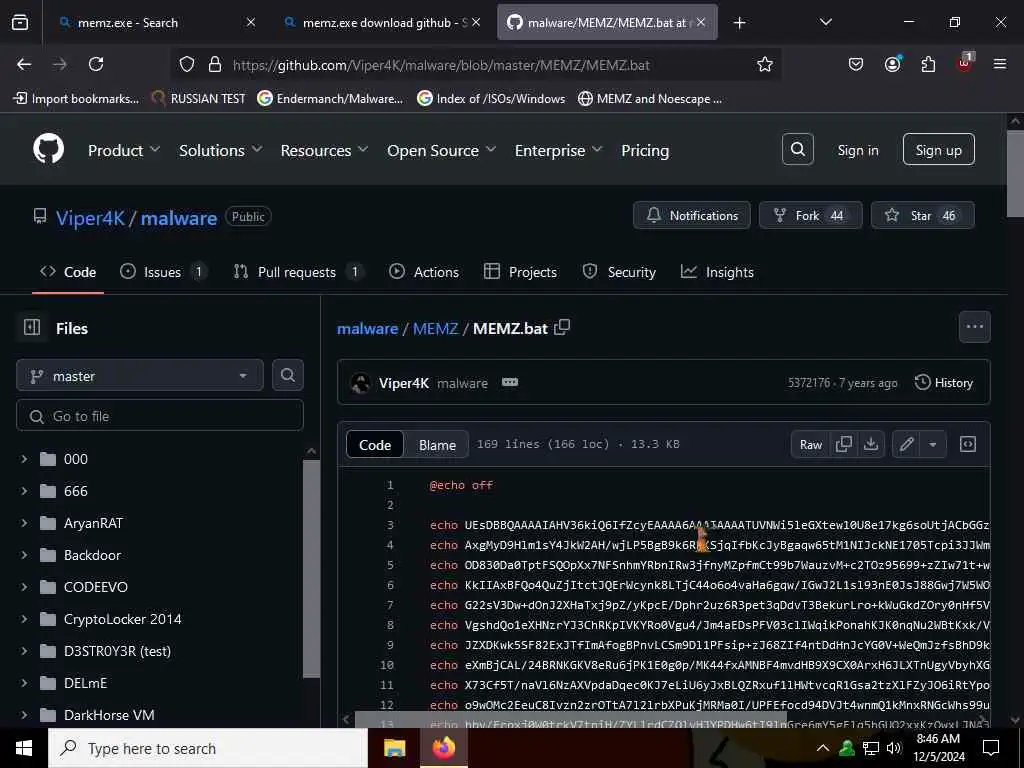Star the repository button

tap(922, 215)
